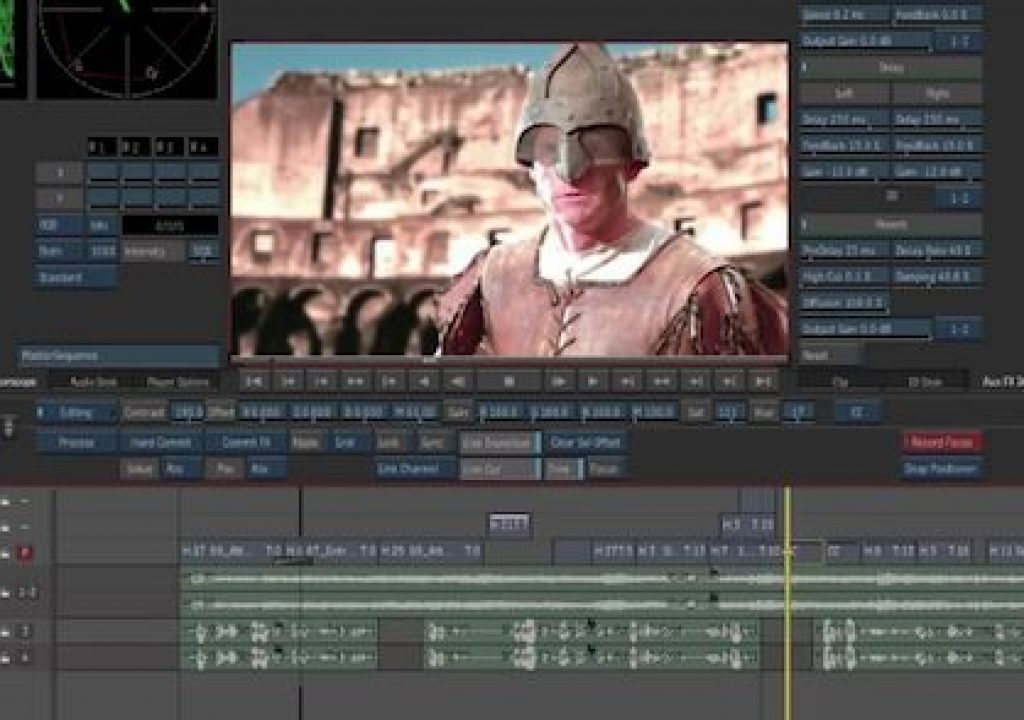Click the lock icon of audio track 1-2
This screenshot has width=1024, height=720.
click(5, 593)
